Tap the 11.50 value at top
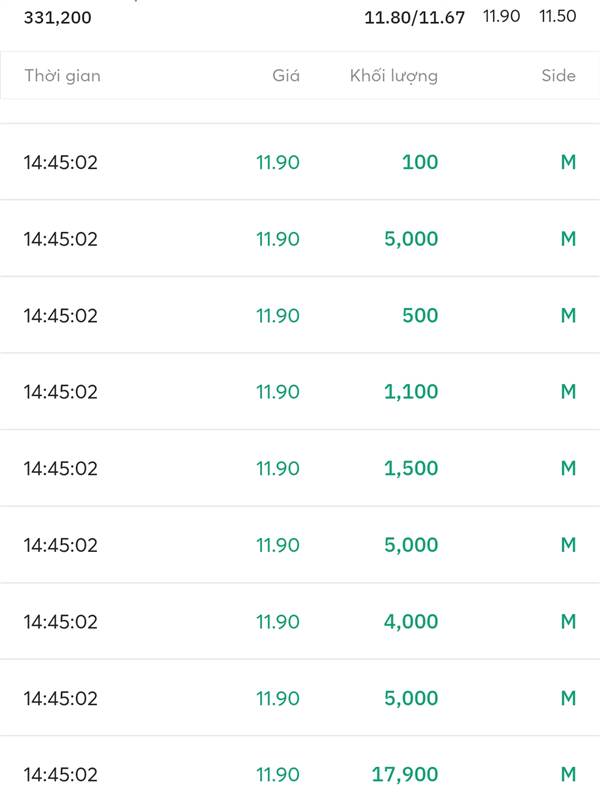The width and height of the screenshot is (600, 800). point(557,16)
